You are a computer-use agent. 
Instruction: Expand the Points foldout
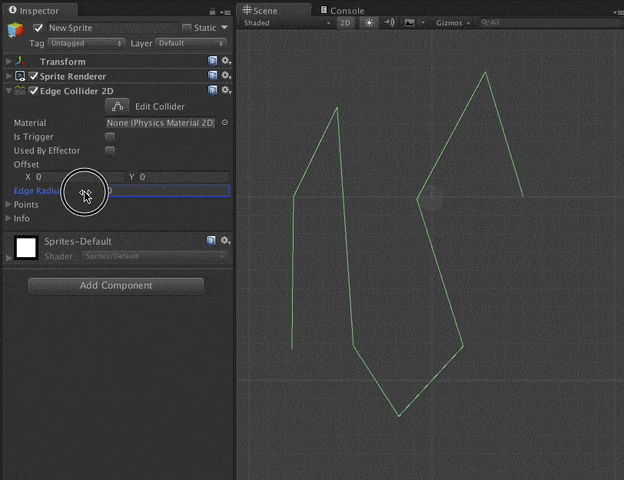click(8, 204)
